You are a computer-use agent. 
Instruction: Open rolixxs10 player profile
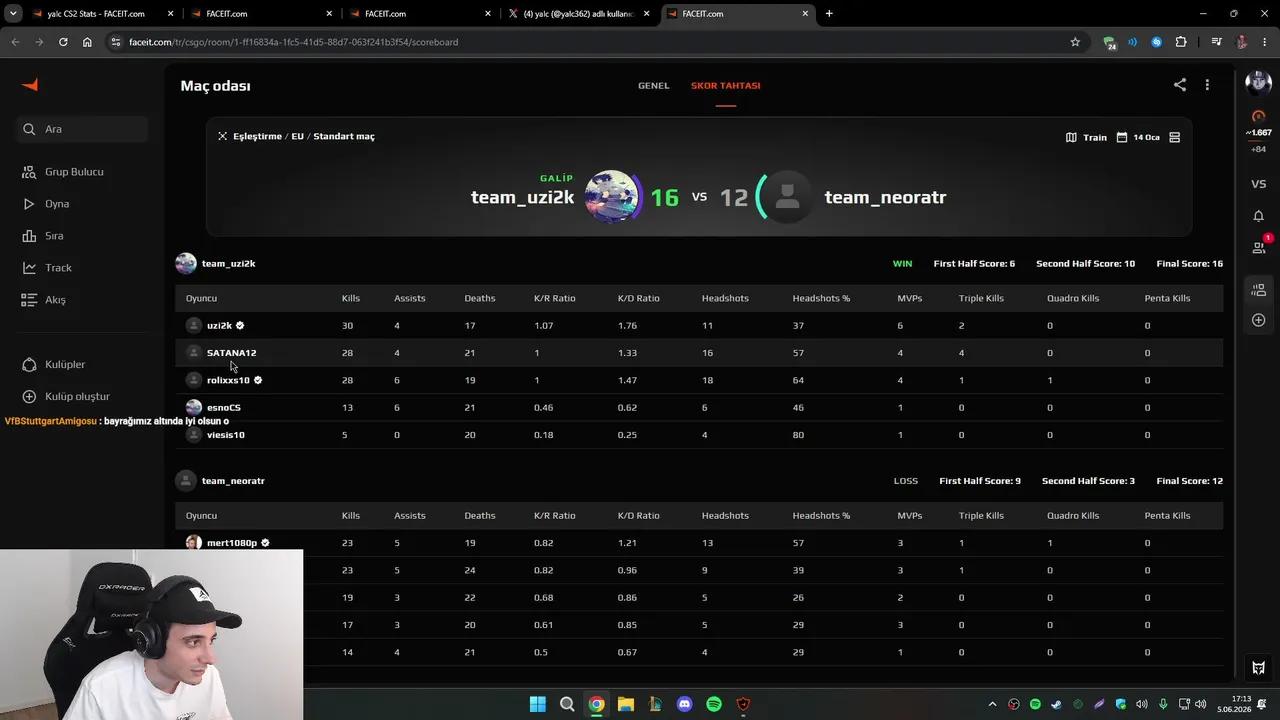pos(228,380)
